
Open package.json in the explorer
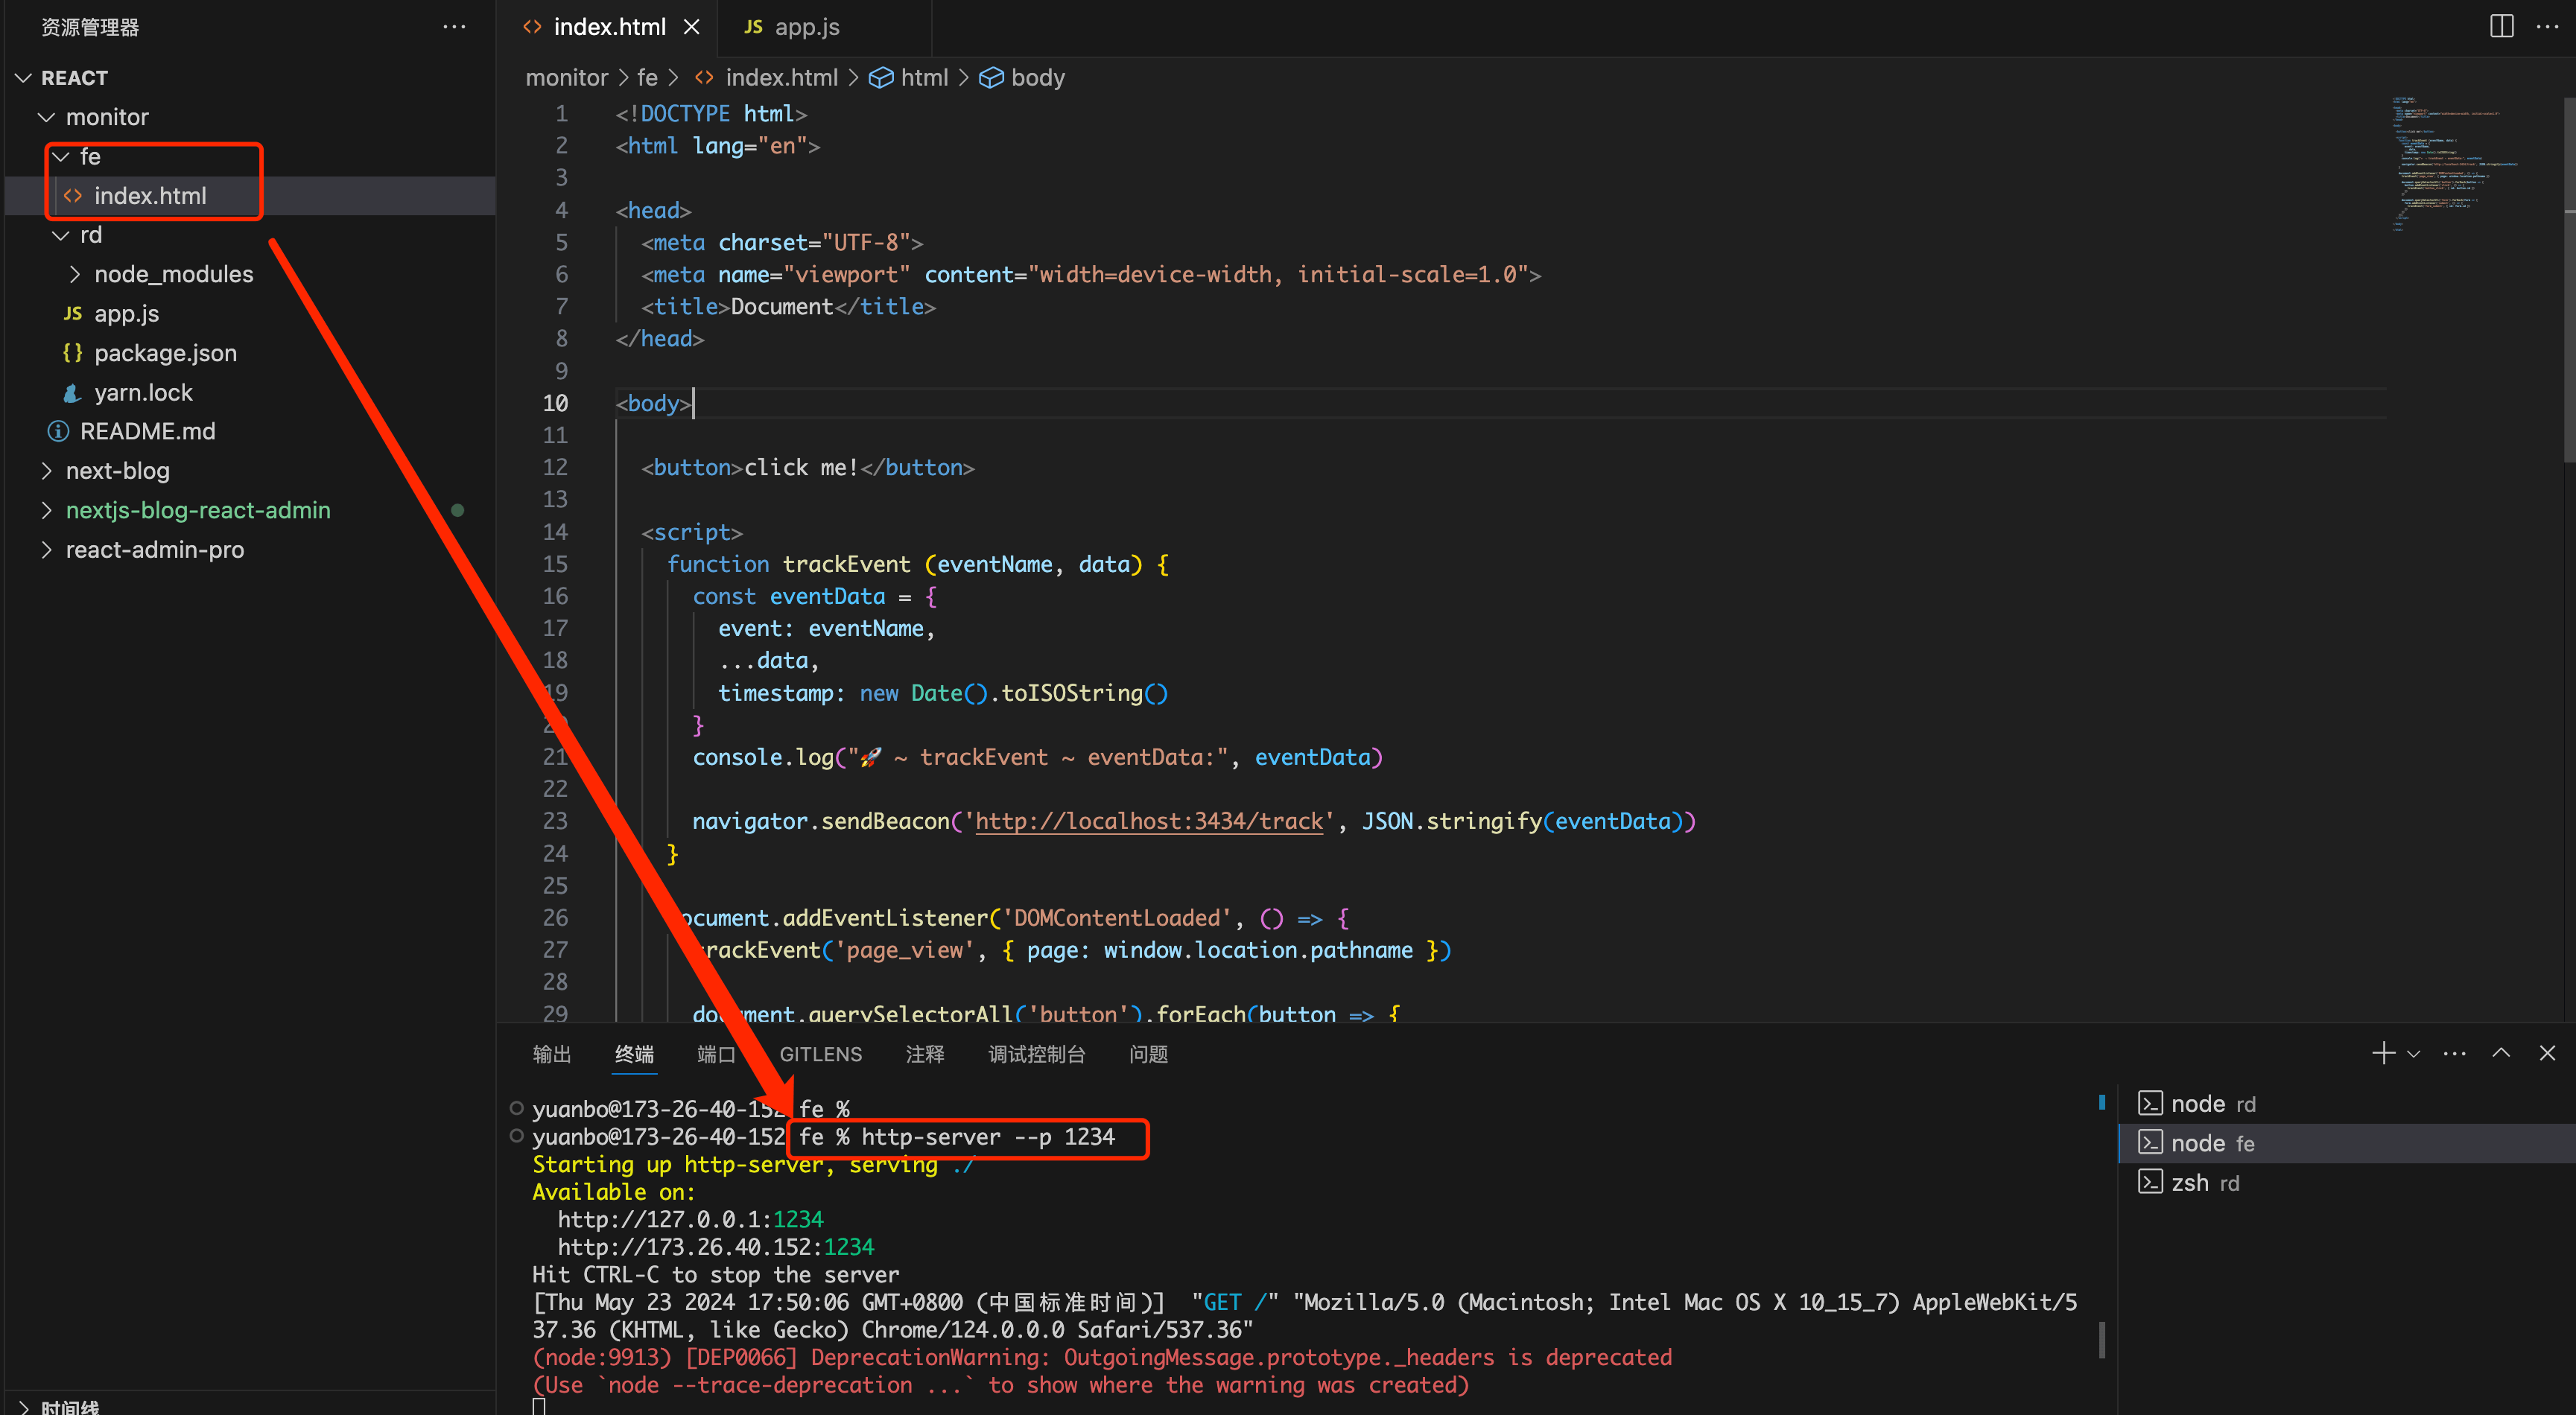point(165,353)
